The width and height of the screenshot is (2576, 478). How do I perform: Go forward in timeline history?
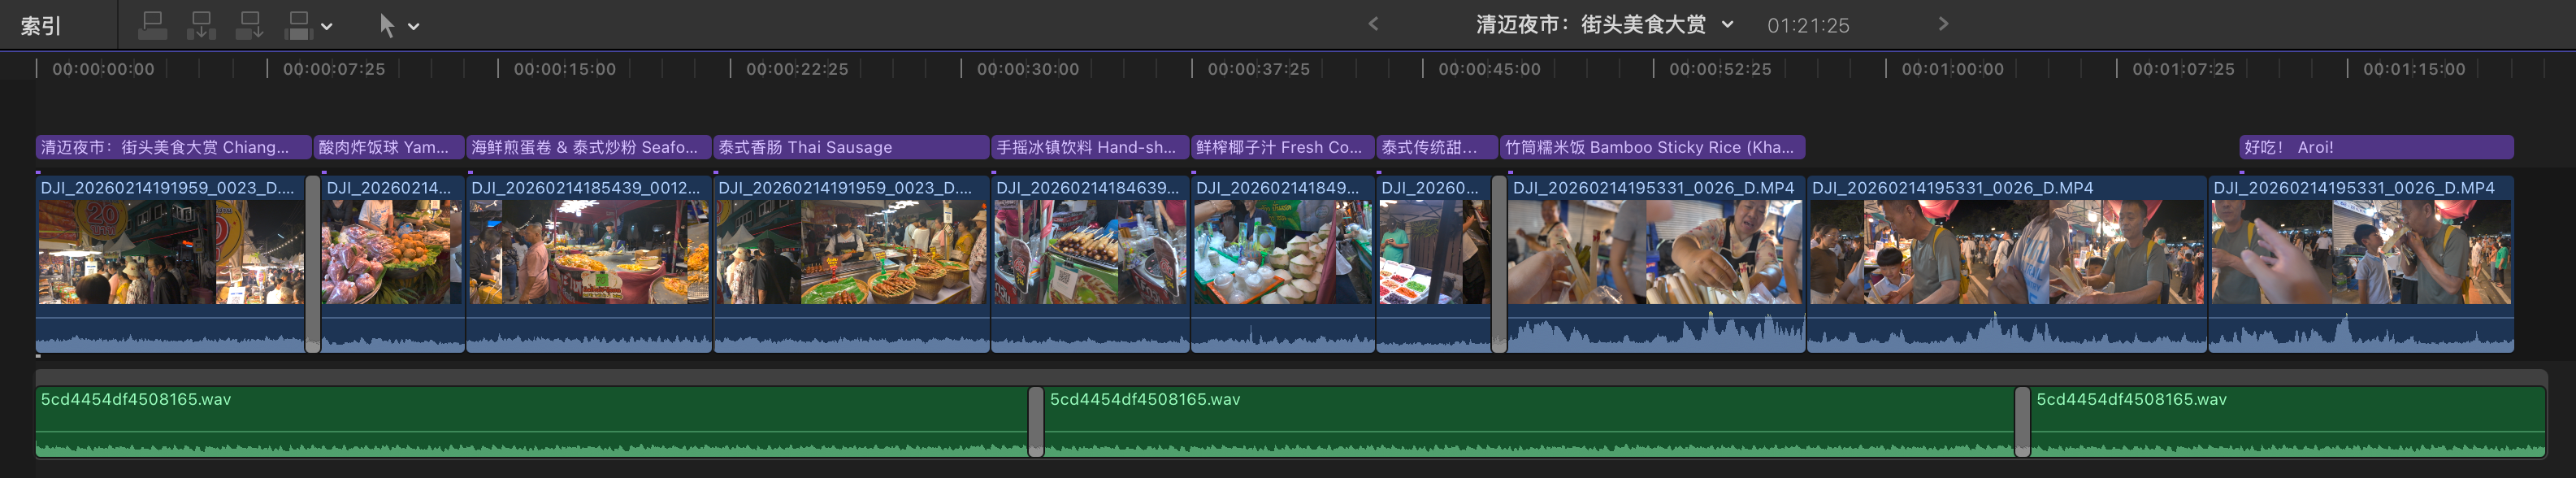(1943, 24)
